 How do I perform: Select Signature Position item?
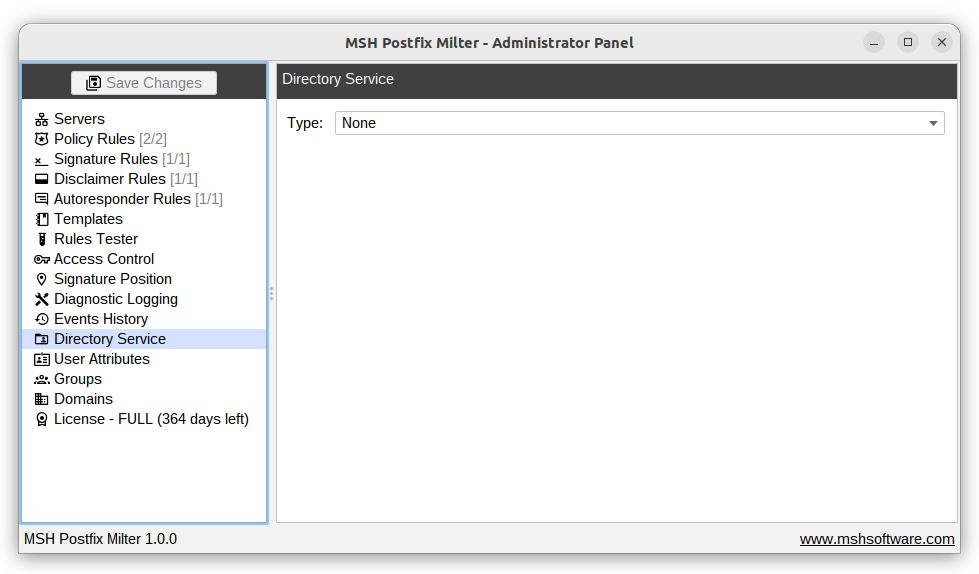click(113, 279)
